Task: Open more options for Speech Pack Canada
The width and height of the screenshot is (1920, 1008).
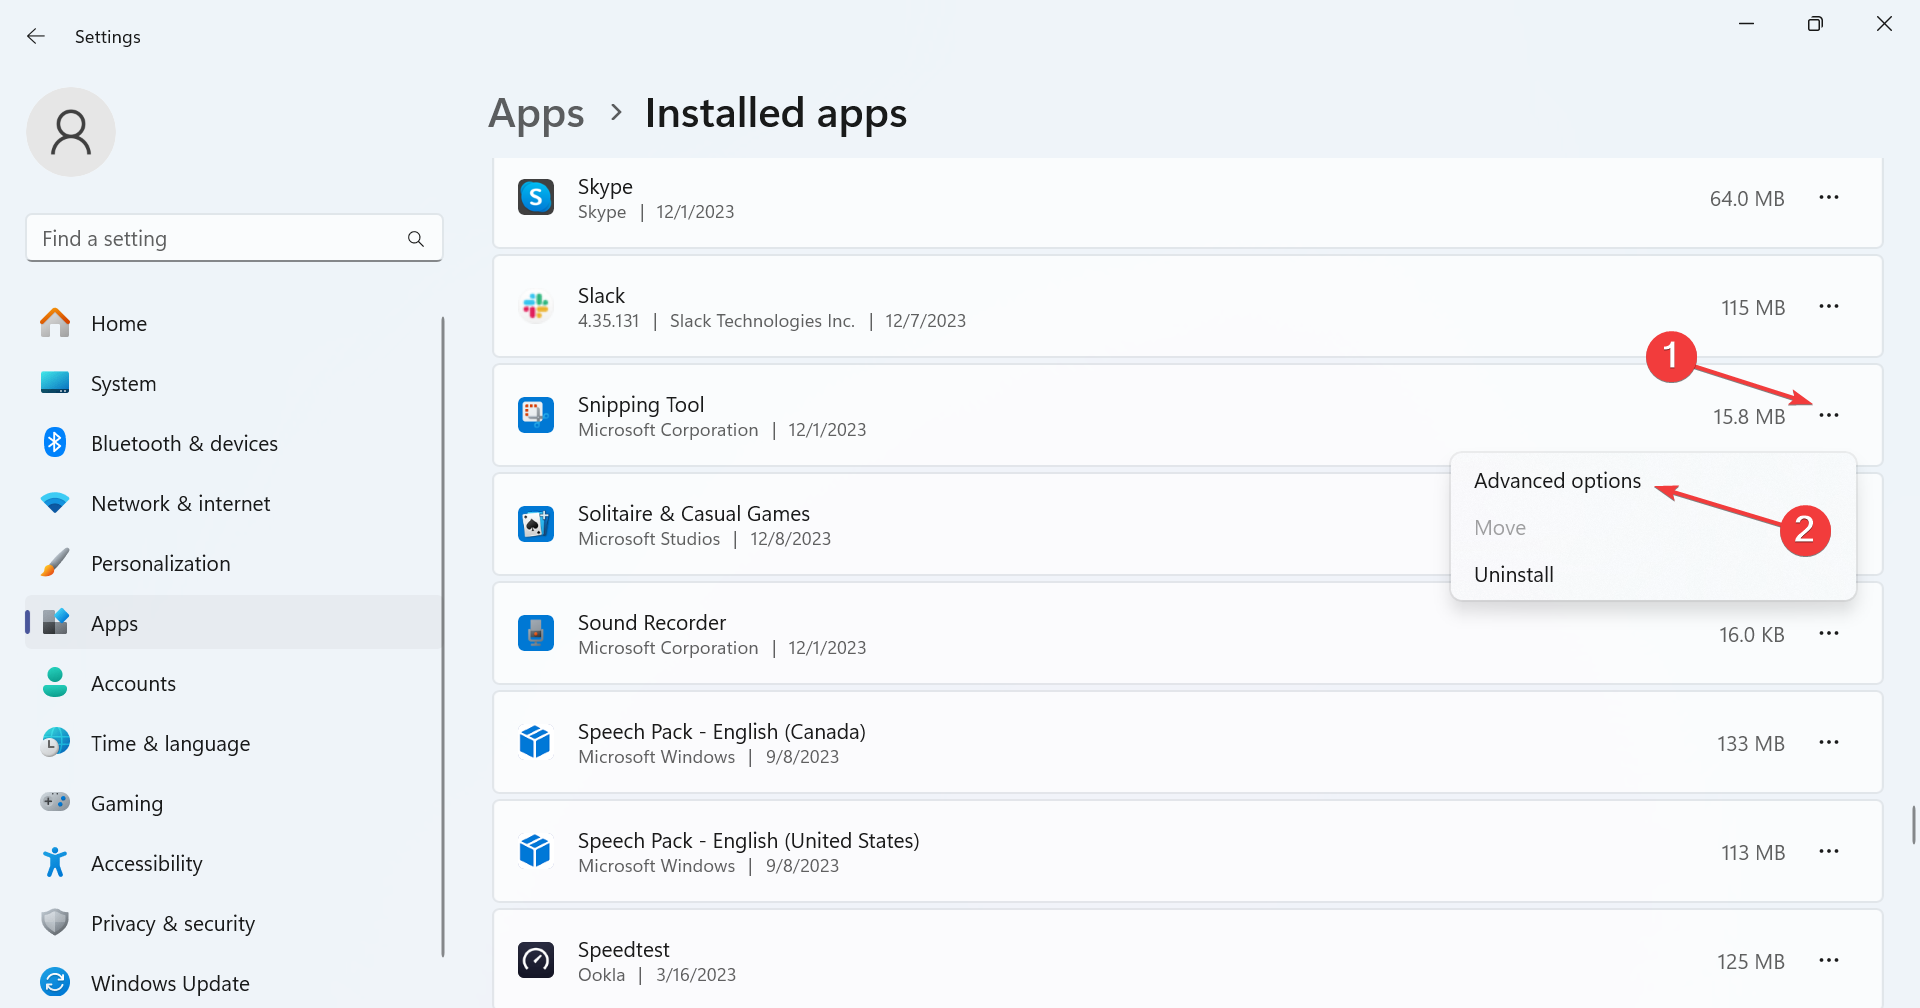Action: tap(1829, 743)
